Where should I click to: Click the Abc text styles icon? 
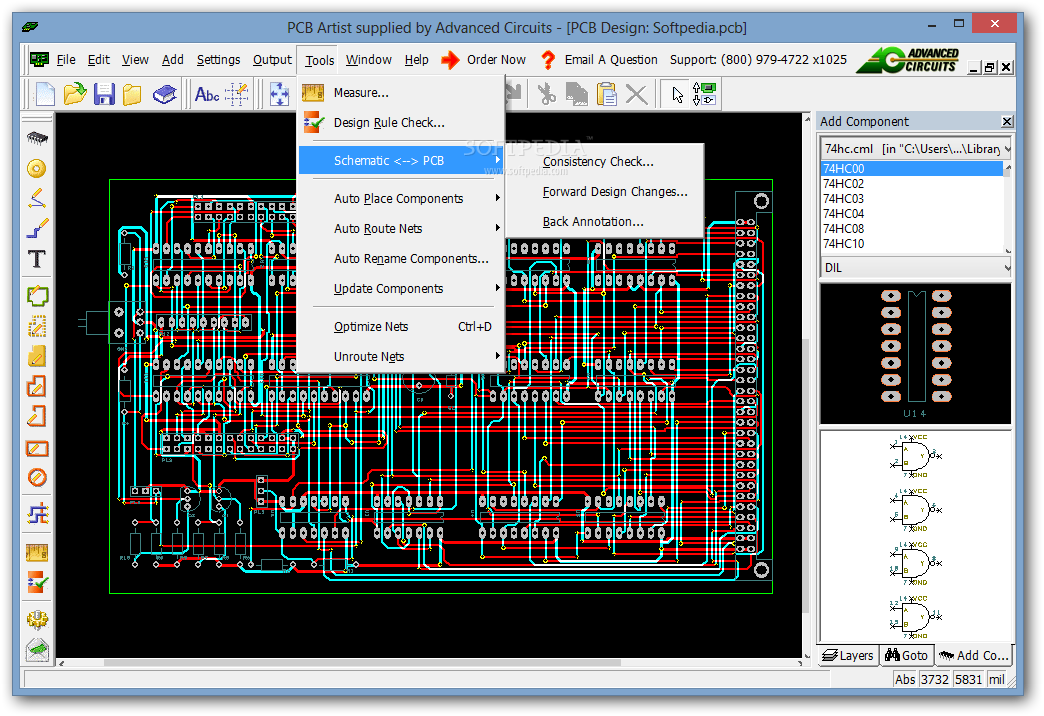point(207,94)
